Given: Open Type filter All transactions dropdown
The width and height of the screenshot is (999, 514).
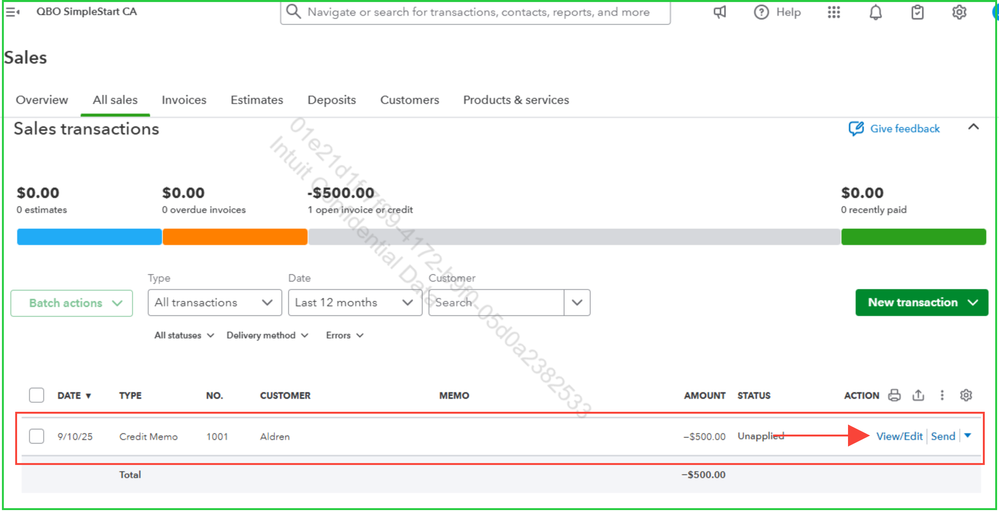Looking at the screenshot, I should 215,303.
